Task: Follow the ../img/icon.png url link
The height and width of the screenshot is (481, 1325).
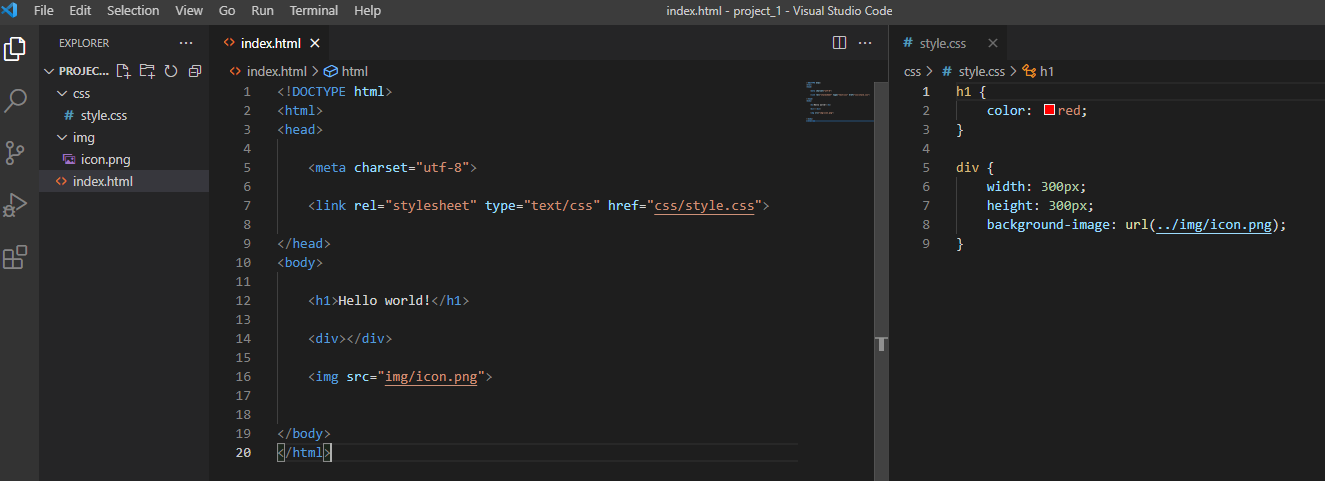Action: tap(1213, 224)
